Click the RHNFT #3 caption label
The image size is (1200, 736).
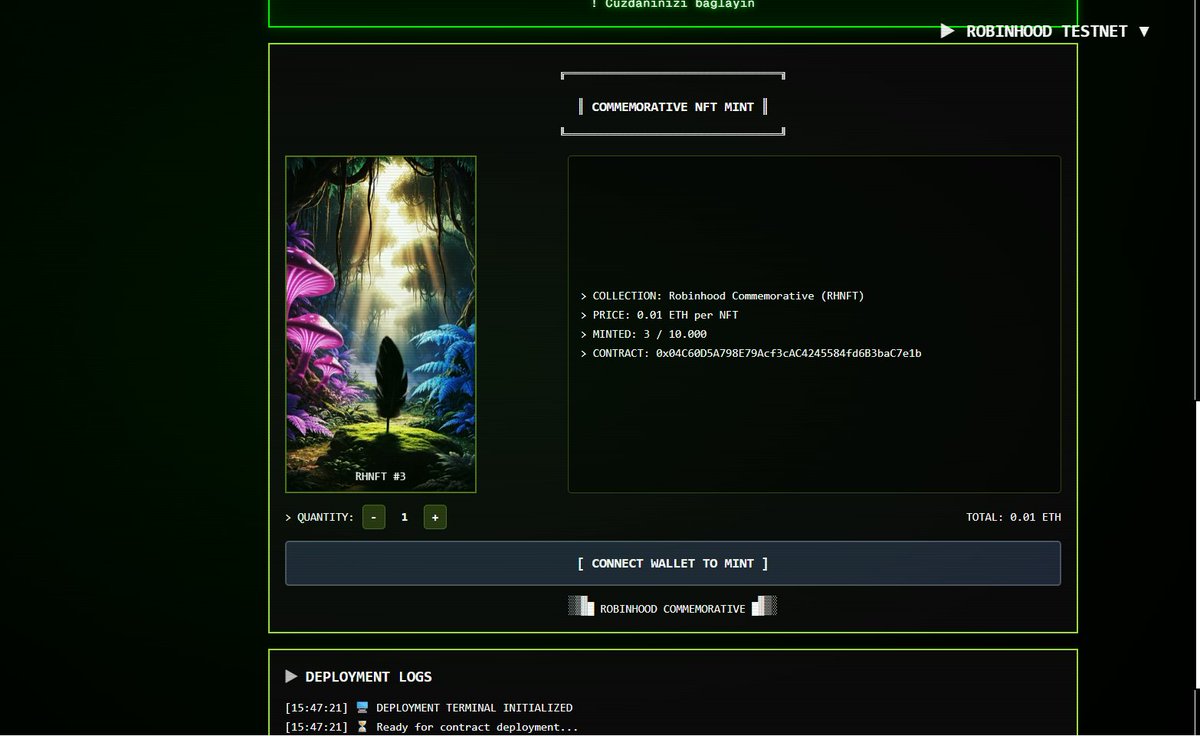381,477
